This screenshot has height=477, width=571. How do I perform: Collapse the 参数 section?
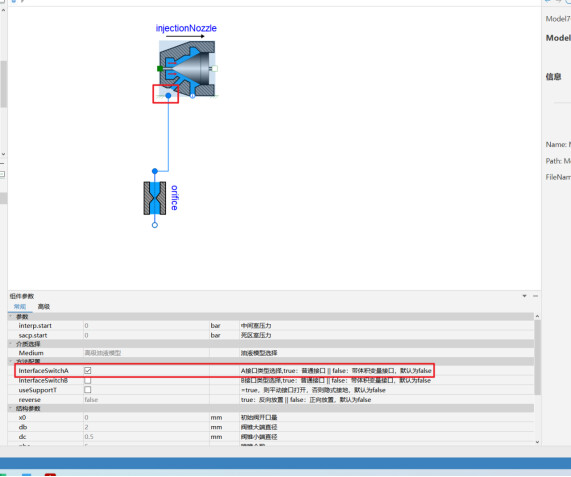pyautogui.click(x=11, y=316)
